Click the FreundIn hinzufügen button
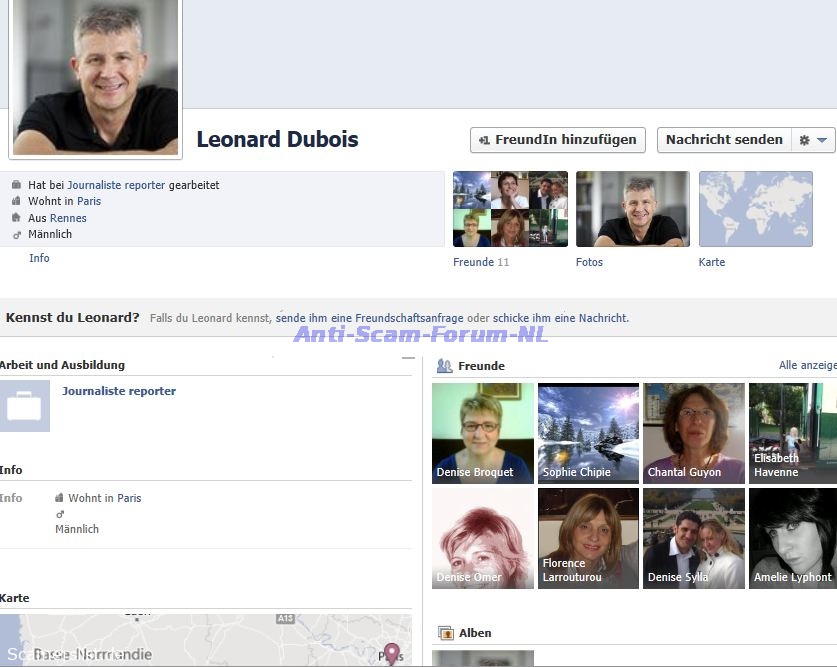 (557, 140)
